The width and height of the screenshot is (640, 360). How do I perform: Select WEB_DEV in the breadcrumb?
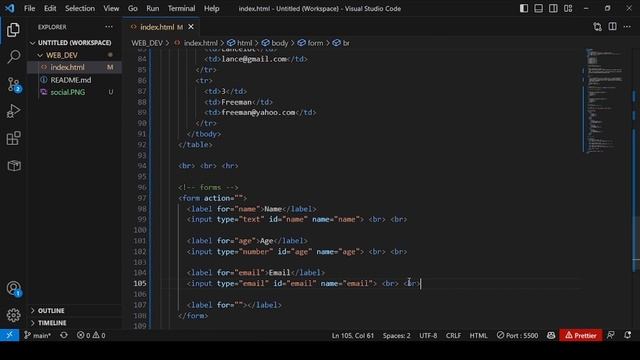point(147,43)
